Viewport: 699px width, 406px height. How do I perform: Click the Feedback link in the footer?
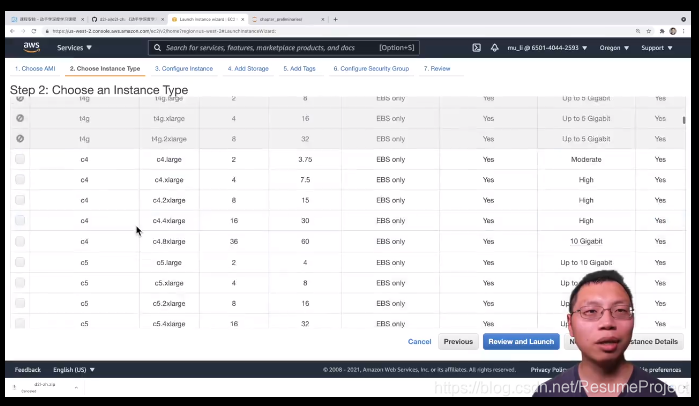[28, 369]
